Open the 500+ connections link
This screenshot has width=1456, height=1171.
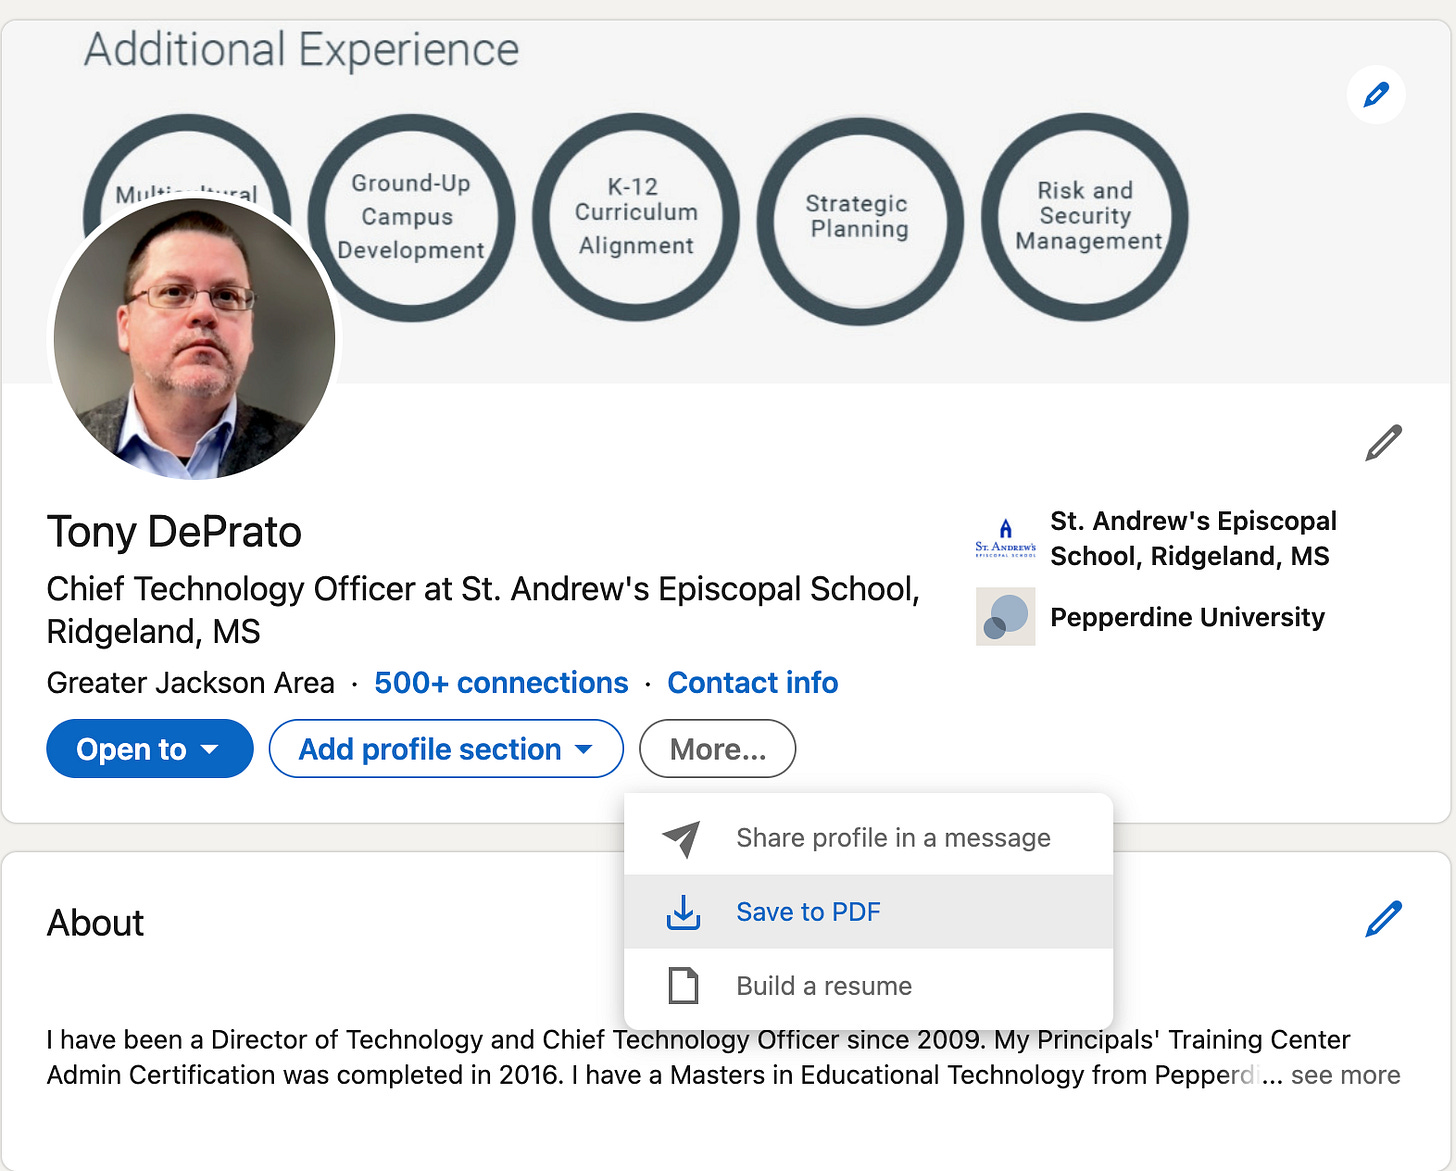(x=501, y=683)
